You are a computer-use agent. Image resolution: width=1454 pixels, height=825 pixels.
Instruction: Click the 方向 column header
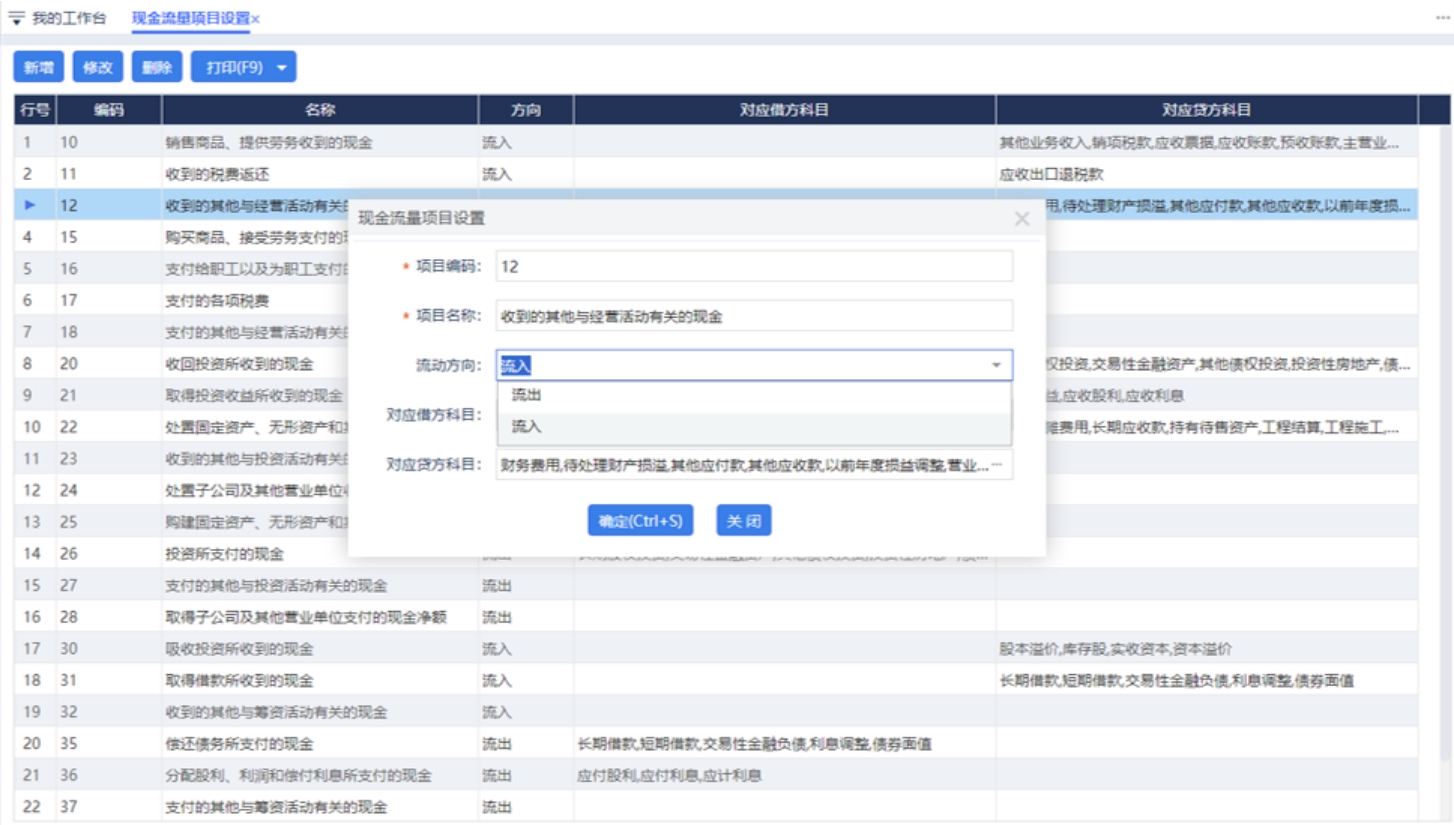(526, 110)
